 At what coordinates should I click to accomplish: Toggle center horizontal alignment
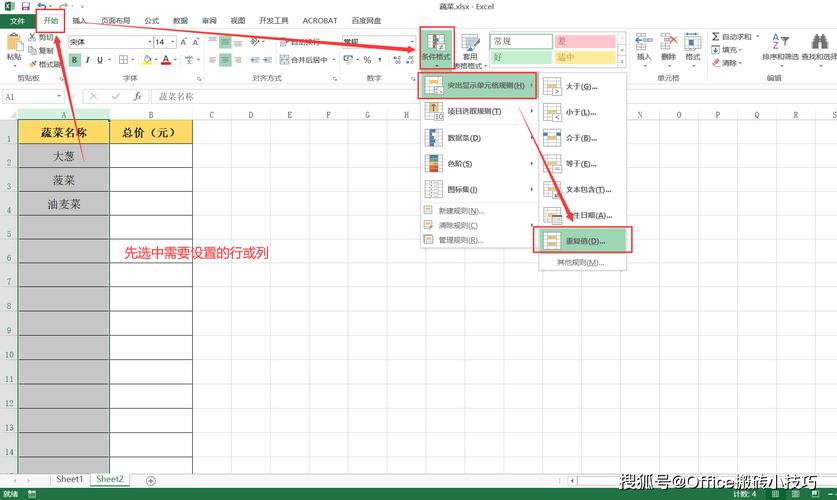225,60
